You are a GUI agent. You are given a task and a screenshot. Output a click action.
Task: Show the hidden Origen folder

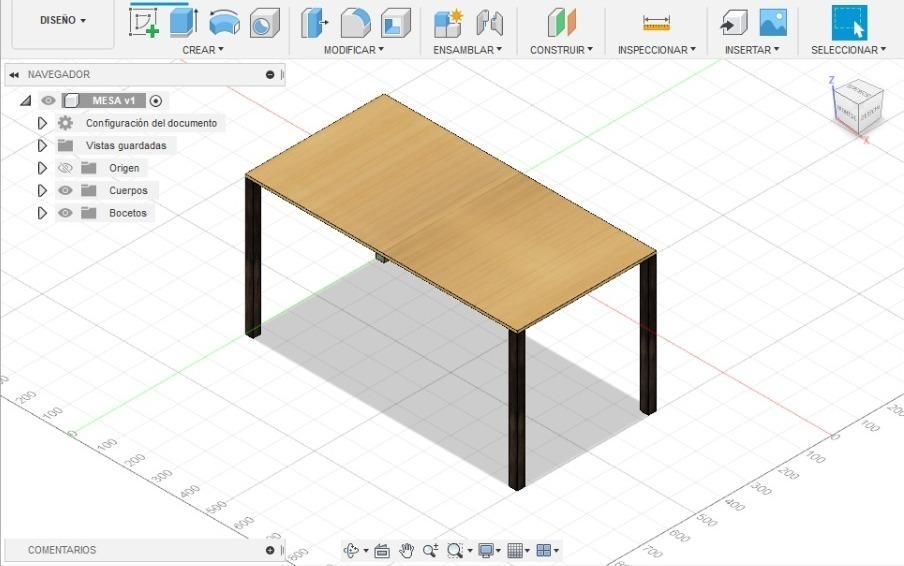(x=65, y=168)
